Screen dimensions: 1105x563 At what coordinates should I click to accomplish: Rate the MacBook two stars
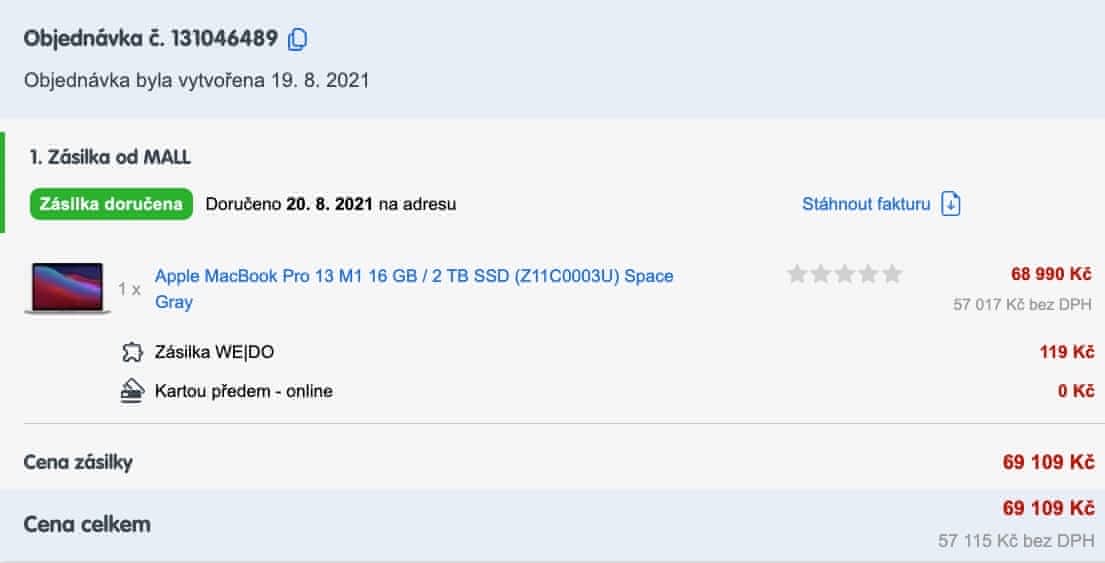821,274
